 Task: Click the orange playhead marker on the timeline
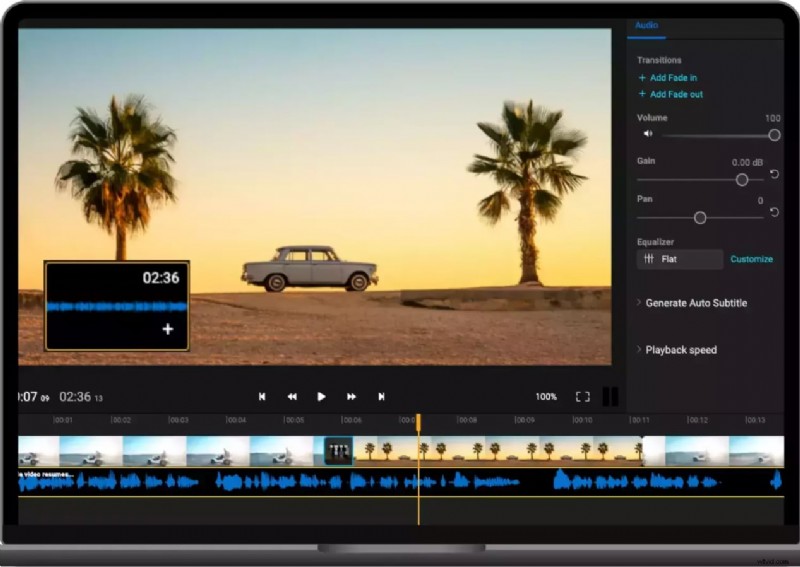coord(418,423)
